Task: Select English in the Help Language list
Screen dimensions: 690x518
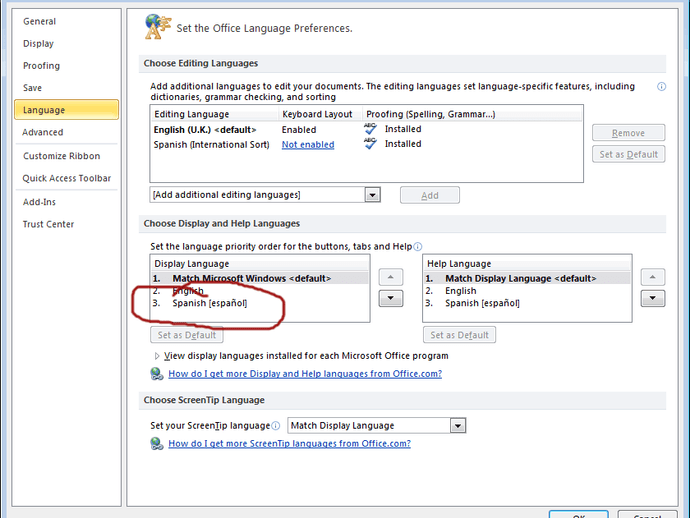Action: point(527,291)
